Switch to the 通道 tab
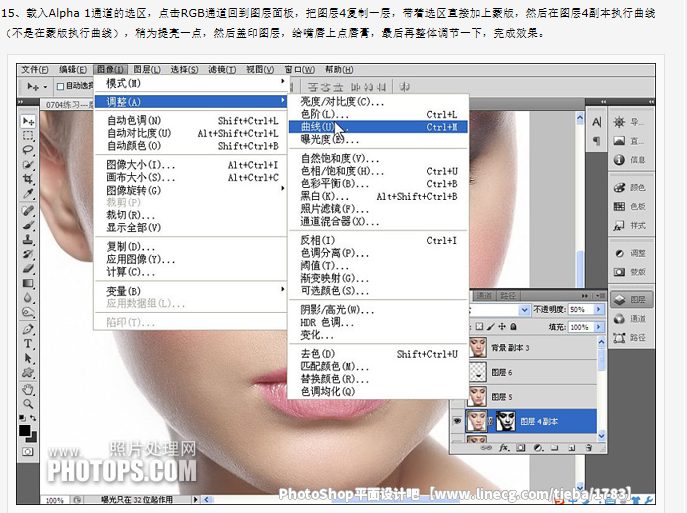Screen dimensions: 687x513 click(x=484, y=296)
